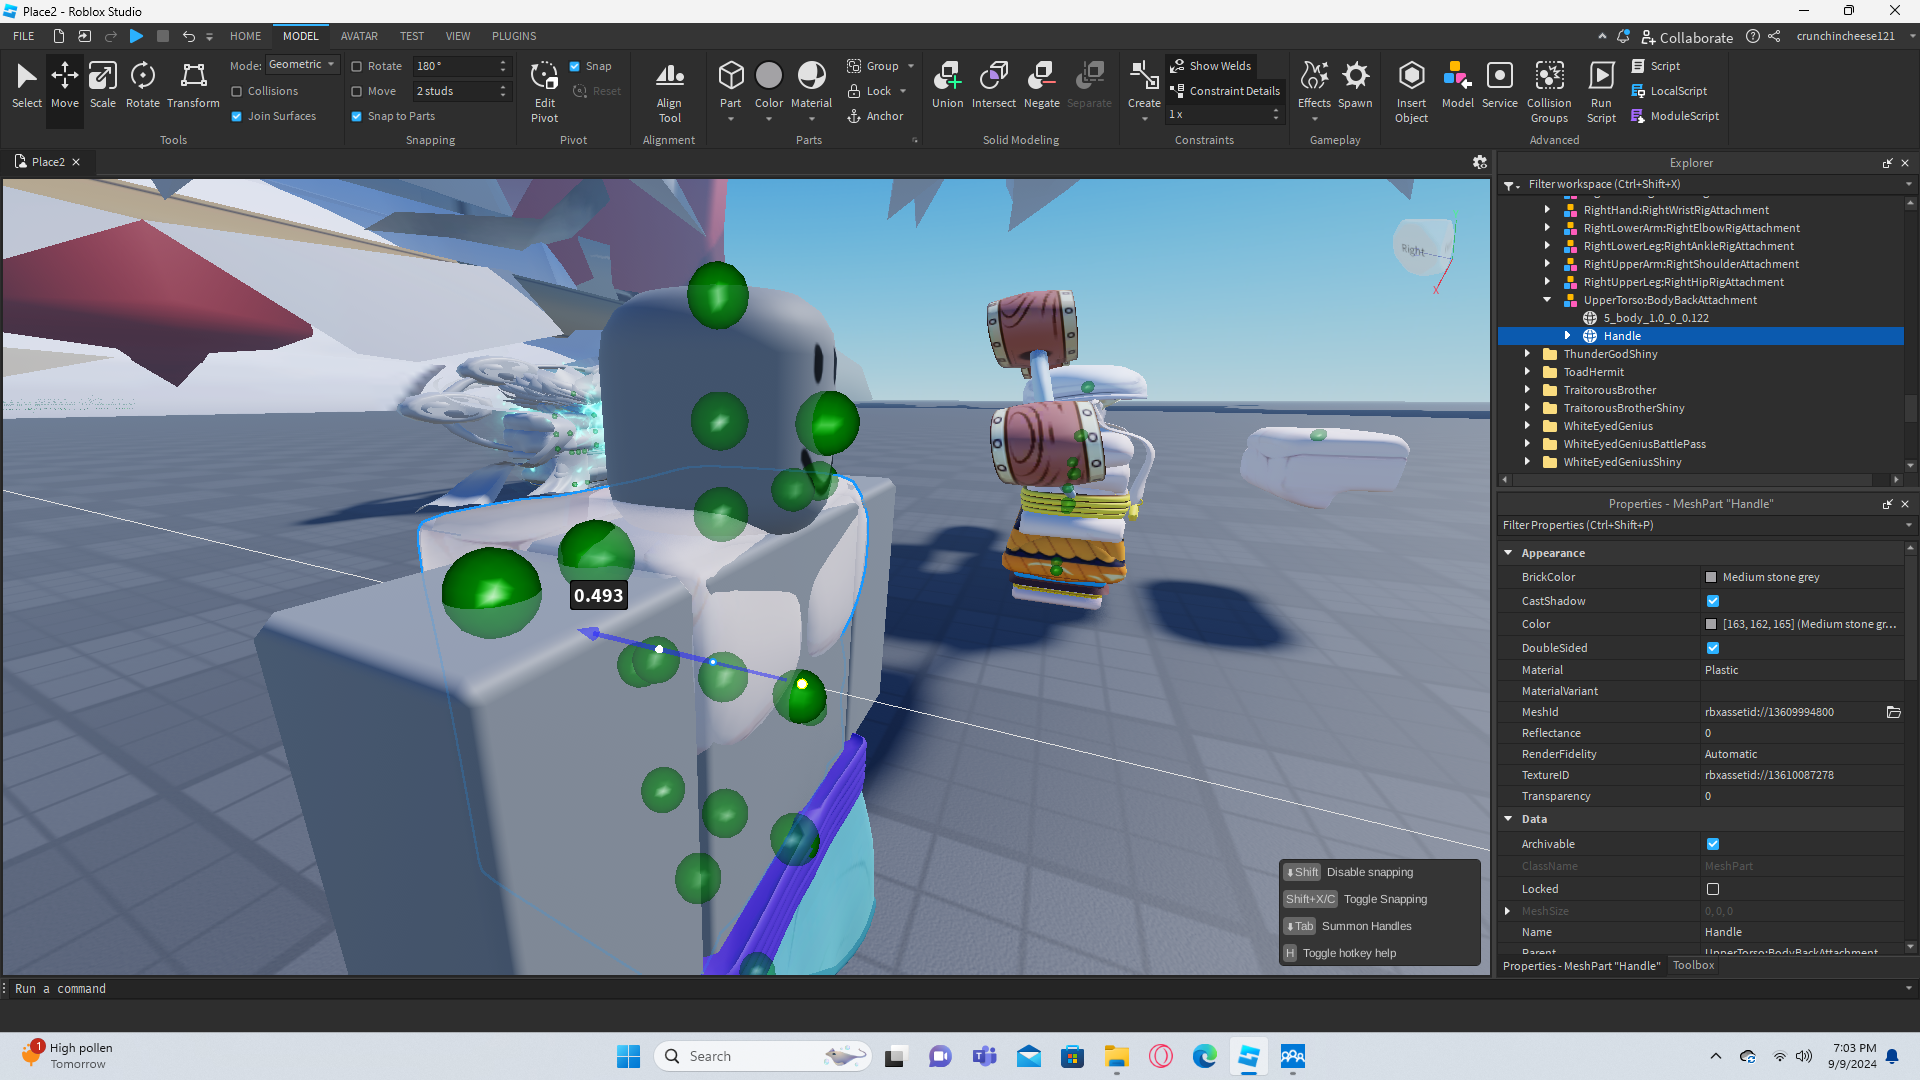Click the Collaborate button
Image resolution: width=1920 pixels, height=1080 pixels.
(x=1687, y=37)
